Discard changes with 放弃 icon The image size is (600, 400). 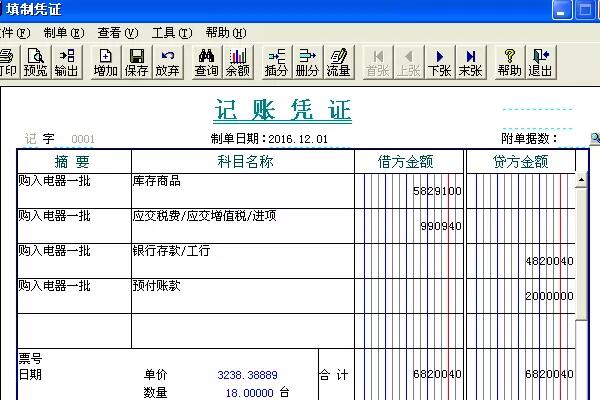point(167,62)
